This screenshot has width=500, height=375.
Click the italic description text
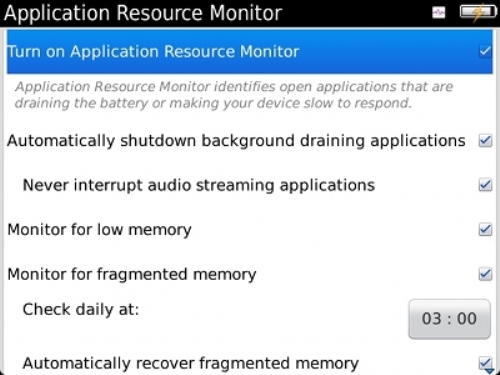pyautogui.click(x=234, y=95)
